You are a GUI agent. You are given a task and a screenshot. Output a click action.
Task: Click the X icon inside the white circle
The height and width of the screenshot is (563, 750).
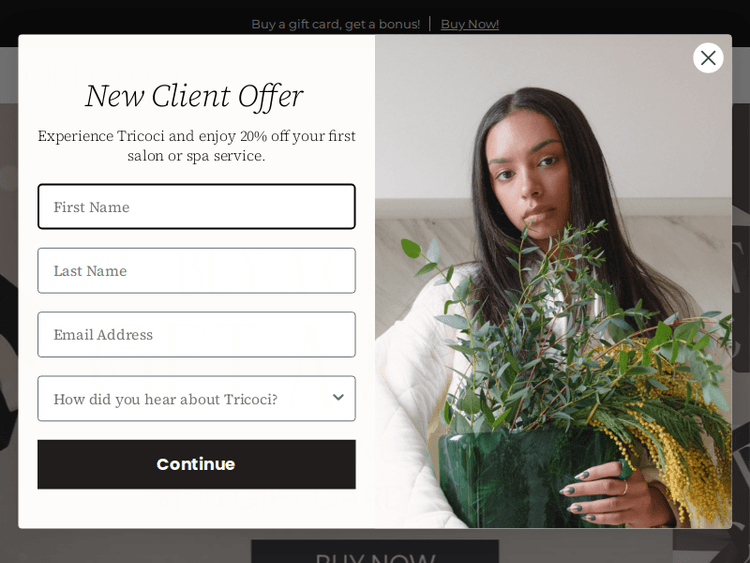(x=708, y=58)
